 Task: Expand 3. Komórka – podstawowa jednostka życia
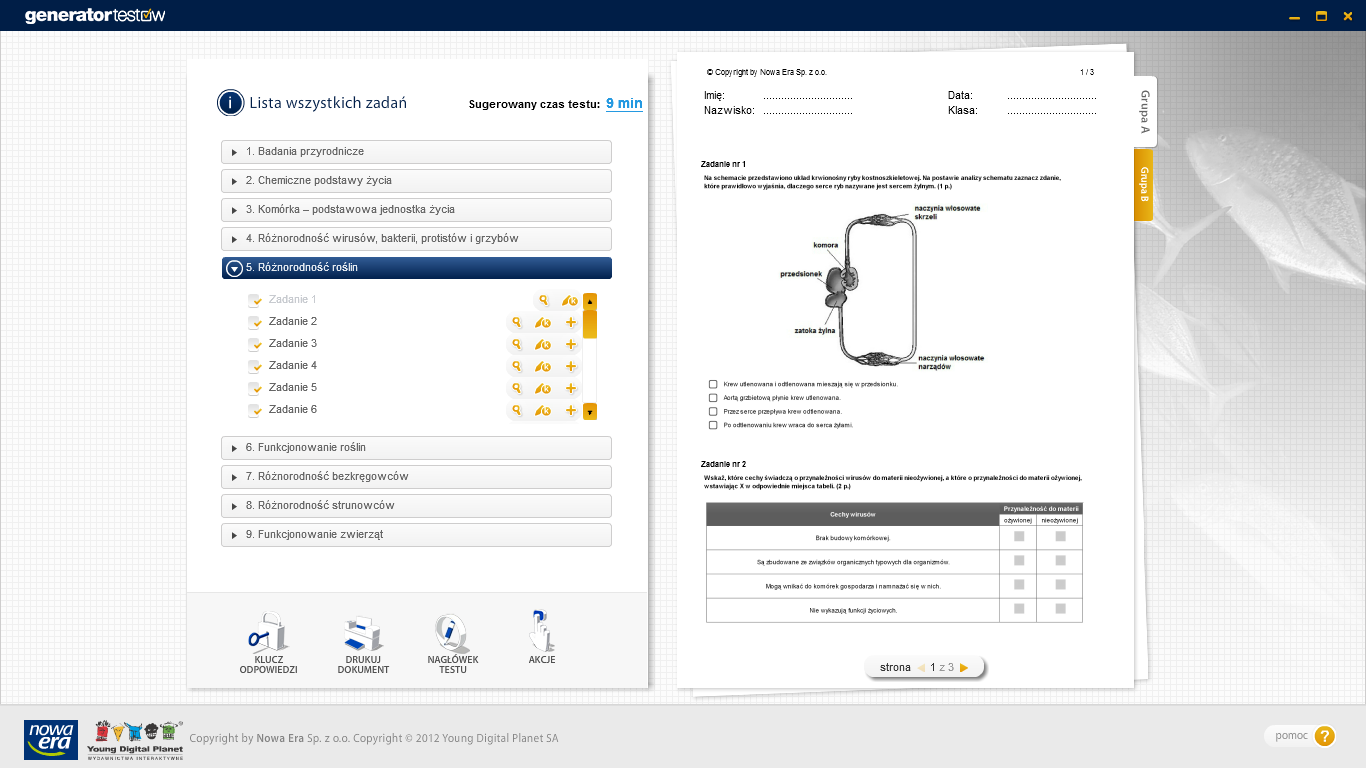click(x=416, y=210)
